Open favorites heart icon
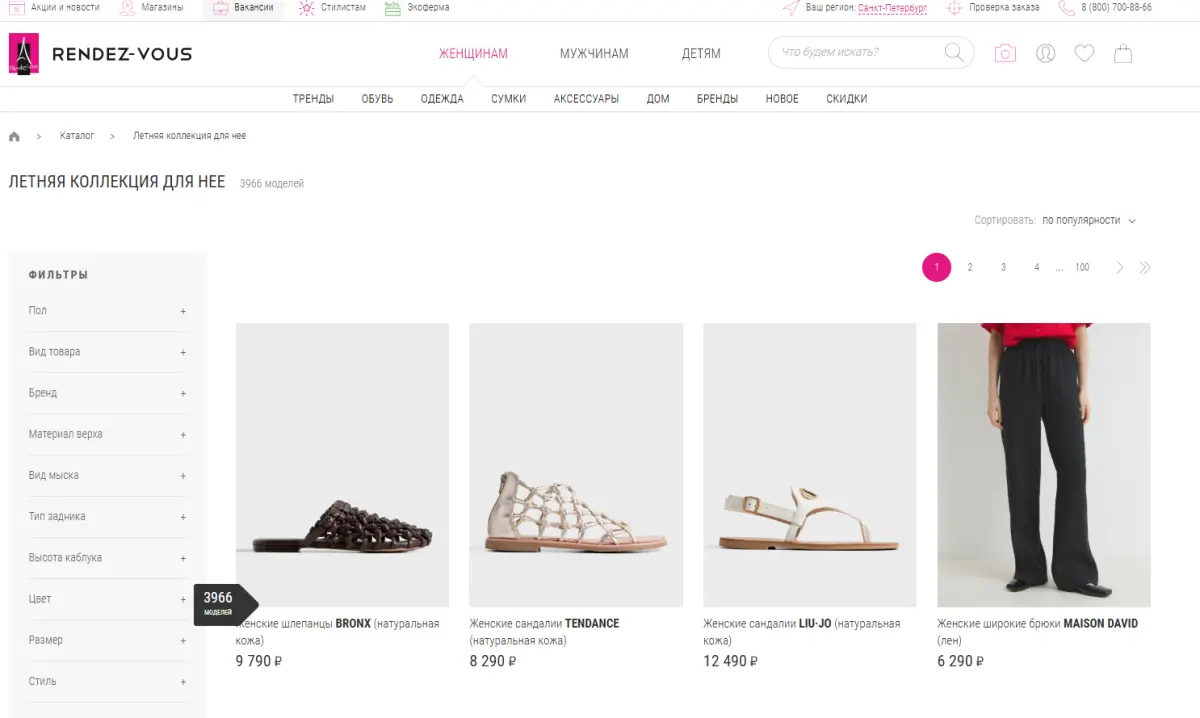This screenshot has width=1200, height=718. coord(1084,53)
